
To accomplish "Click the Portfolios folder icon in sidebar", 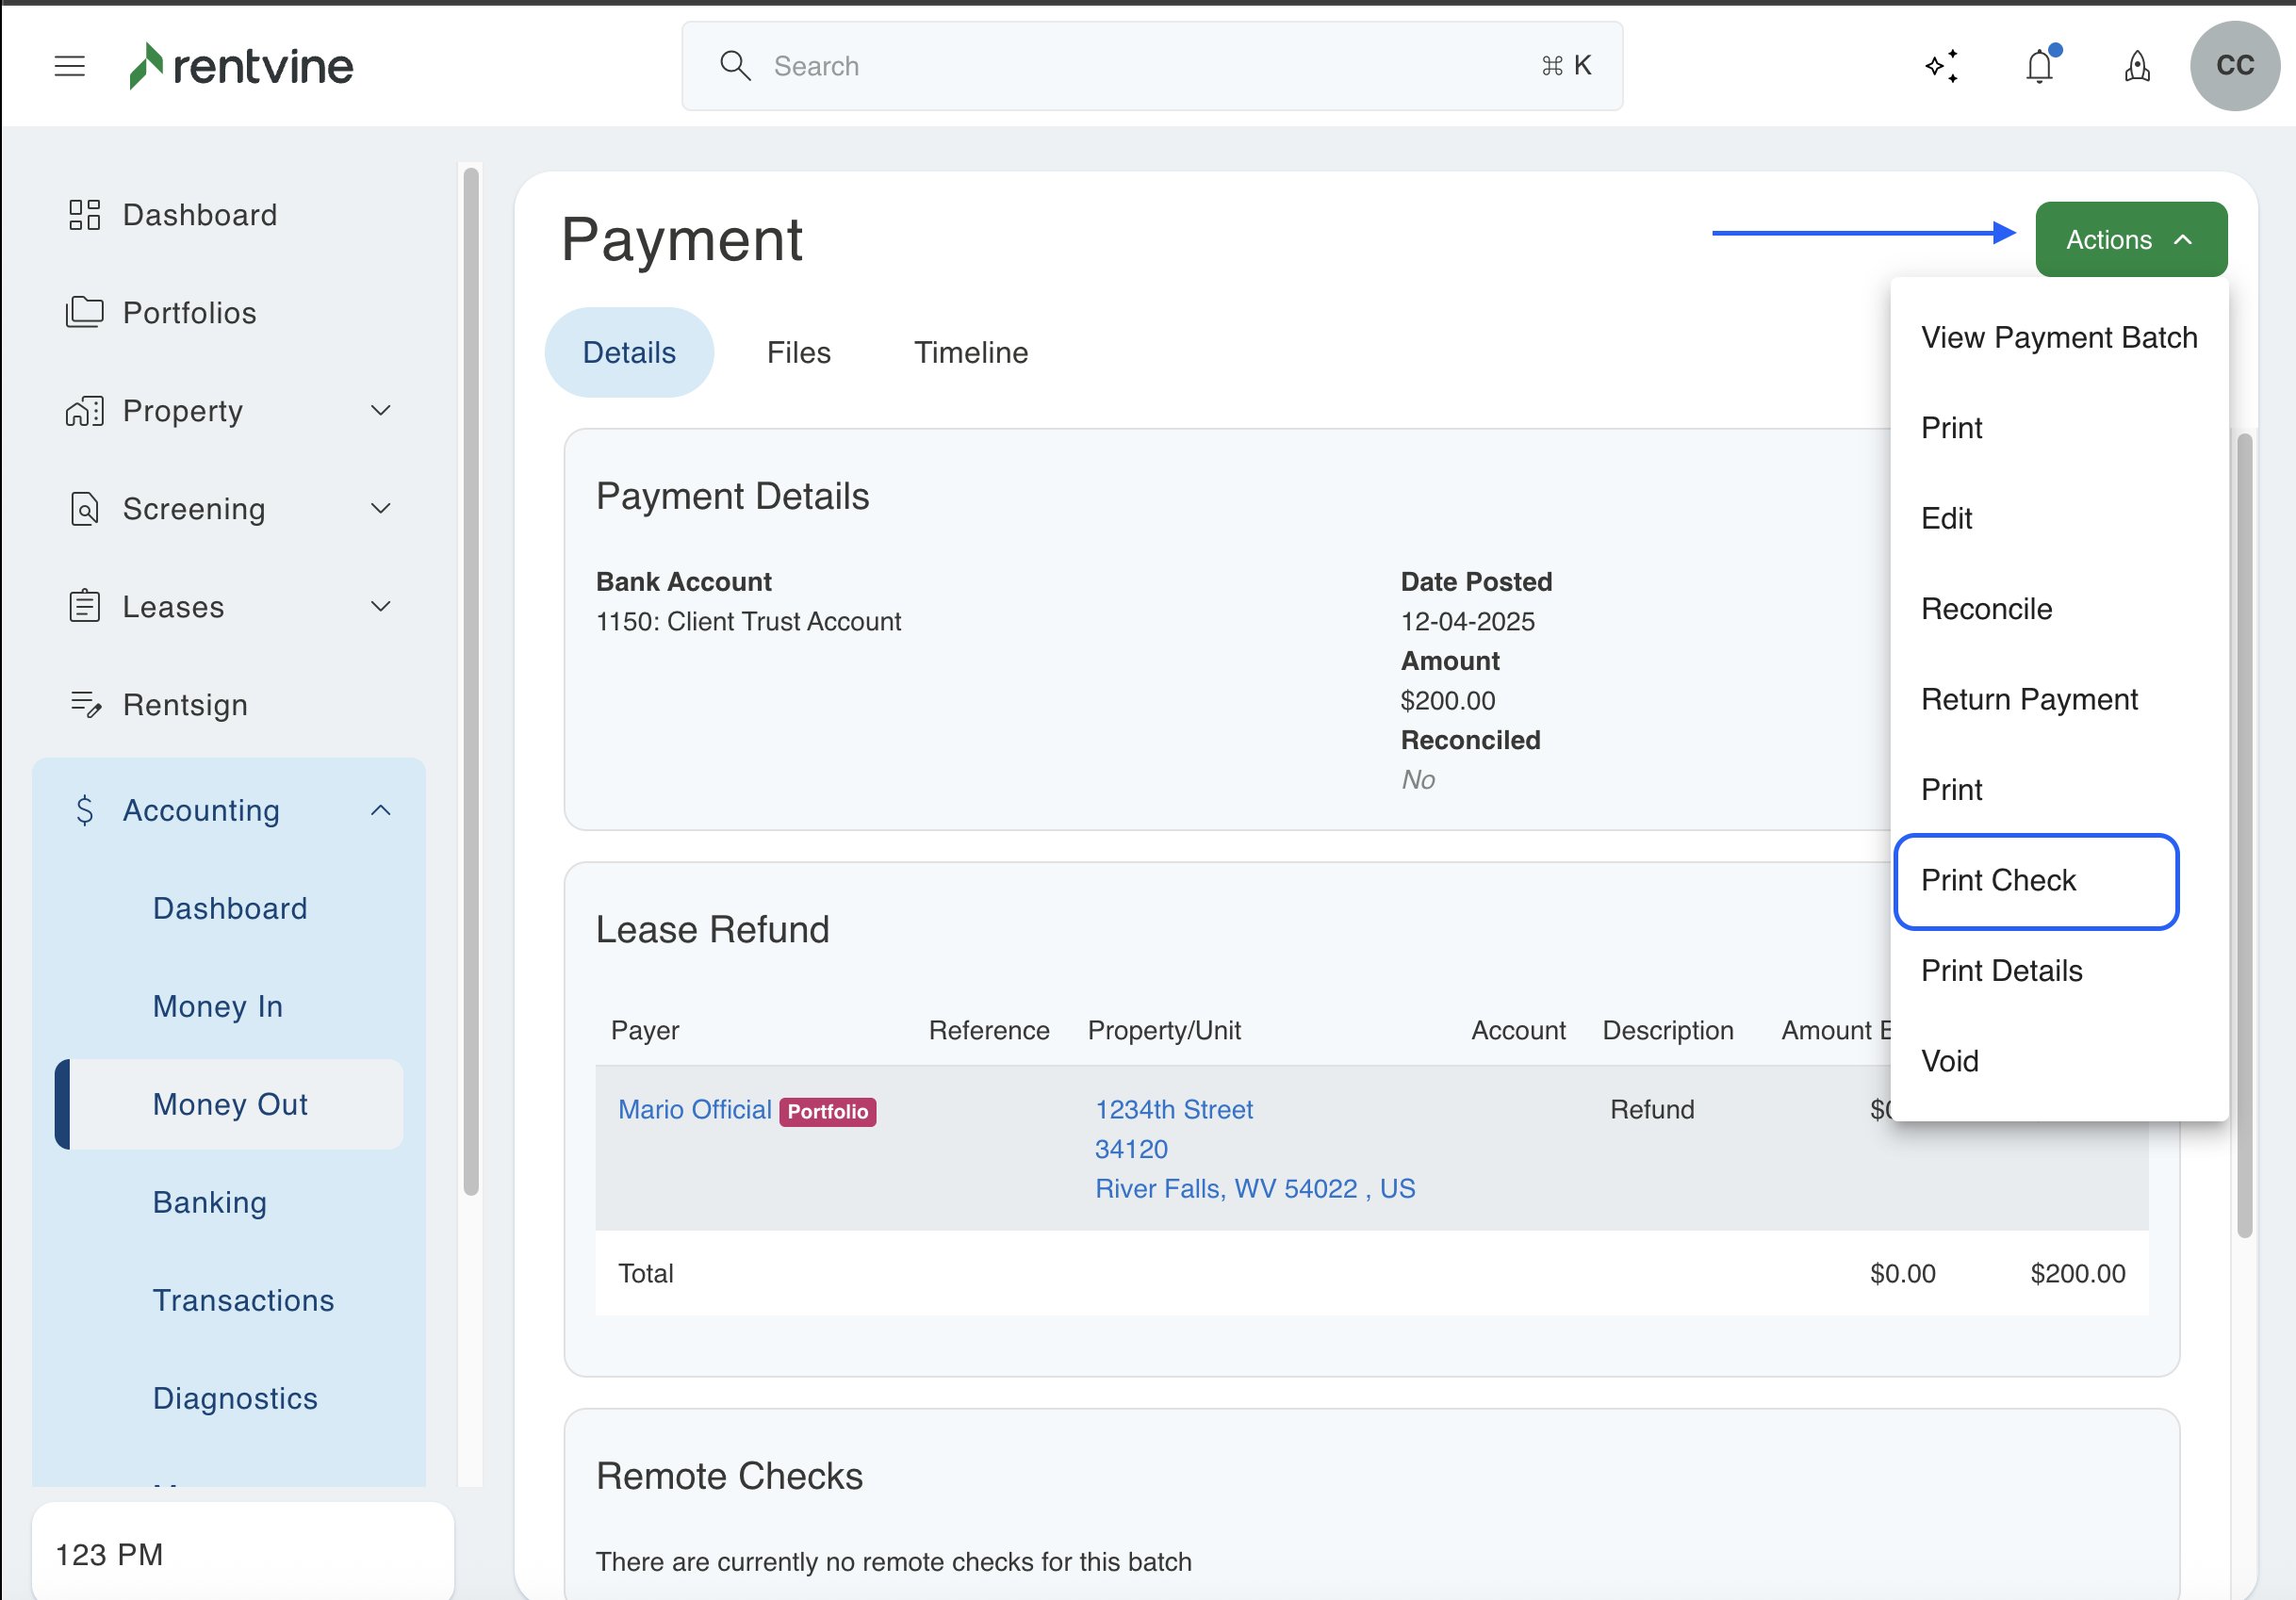I will pyautogui.click(x=85, y=312).
